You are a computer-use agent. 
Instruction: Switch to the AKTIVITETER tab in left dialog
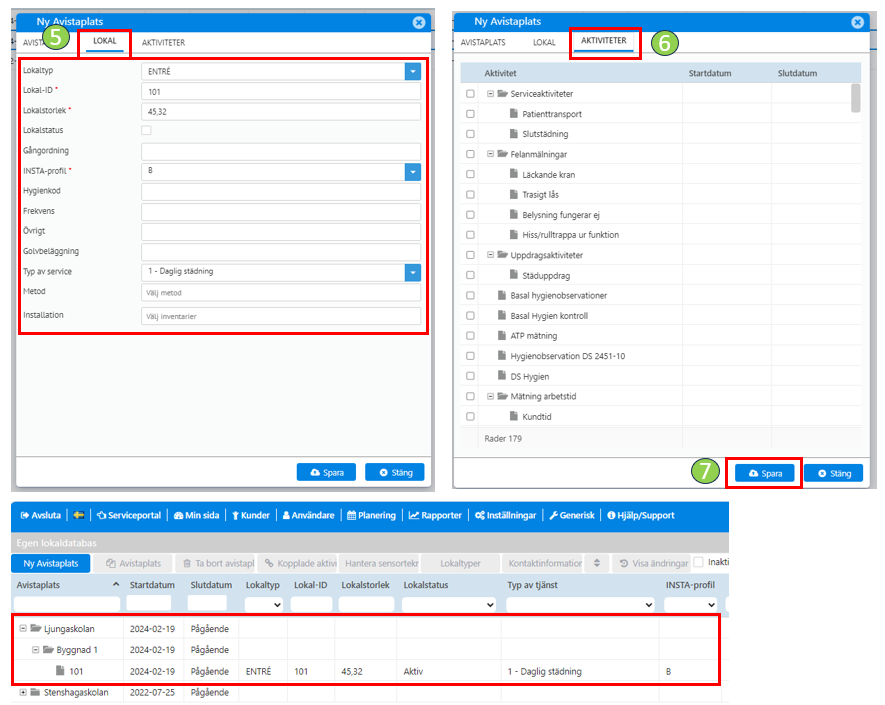163,43
